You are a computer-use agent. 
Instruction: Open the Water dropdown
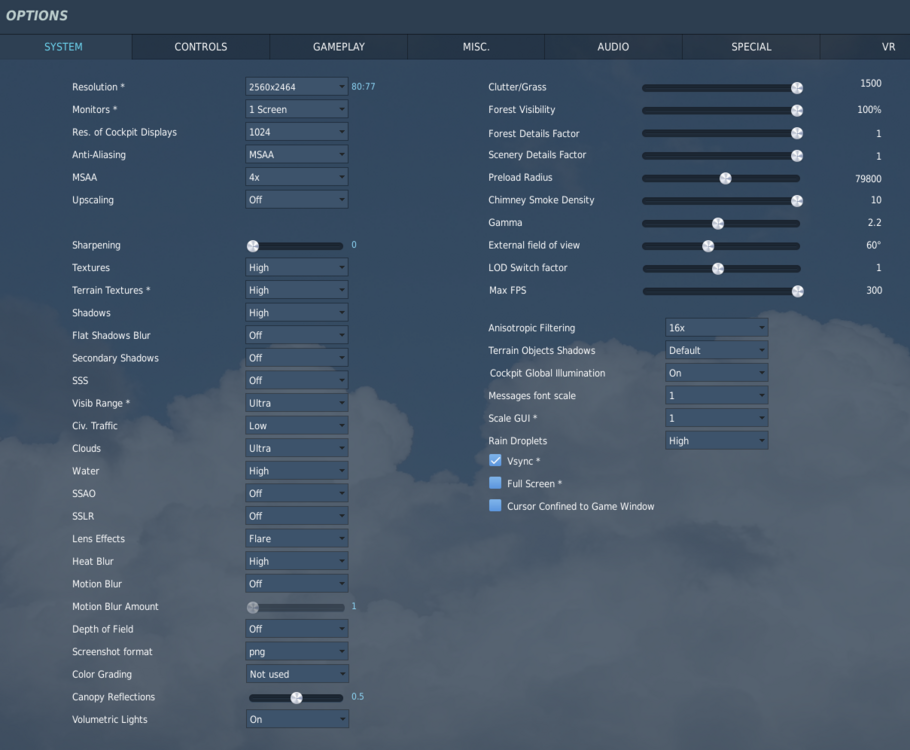coord(297,471)
